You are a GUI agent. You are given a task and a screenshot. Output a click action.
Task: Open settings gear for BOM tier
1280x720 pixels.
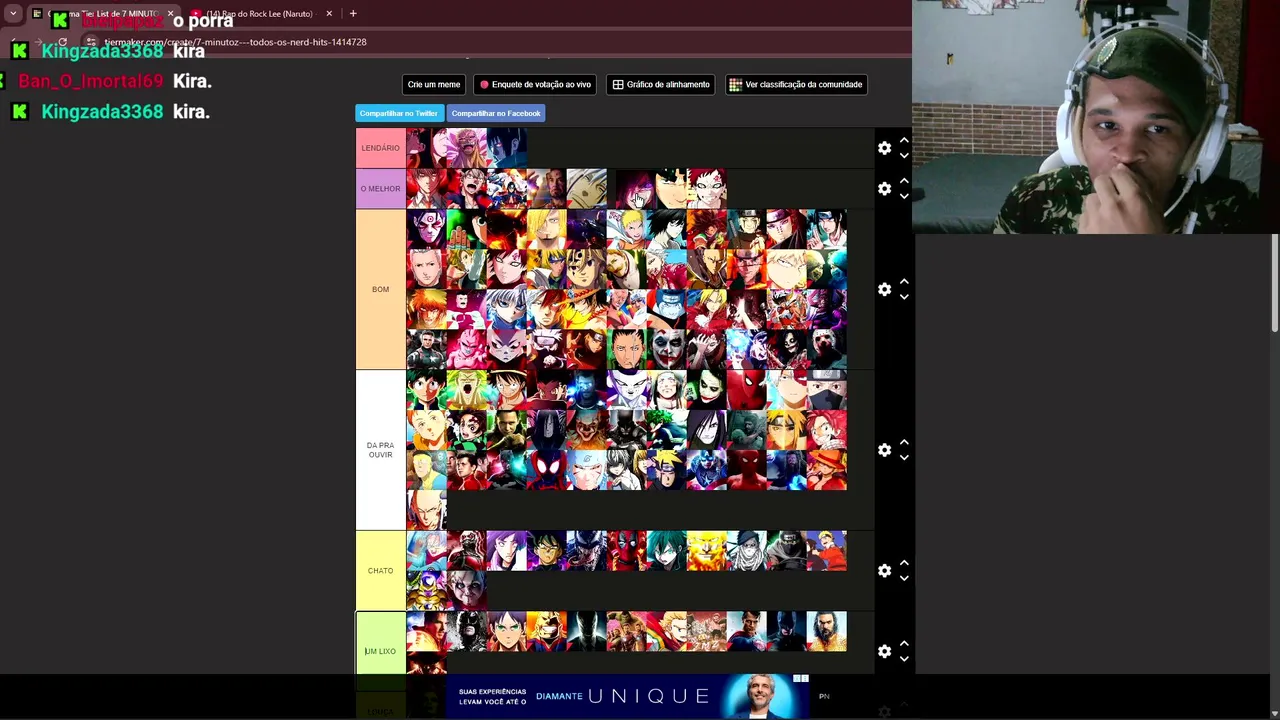coord(884,289)
